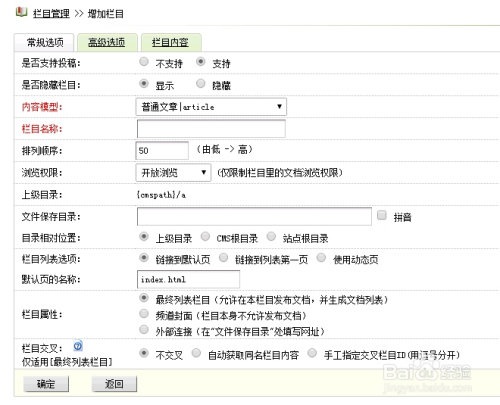Choose 链接到列表第一页 list option
This screenshot has width=500, height=405.
[223, 258]
